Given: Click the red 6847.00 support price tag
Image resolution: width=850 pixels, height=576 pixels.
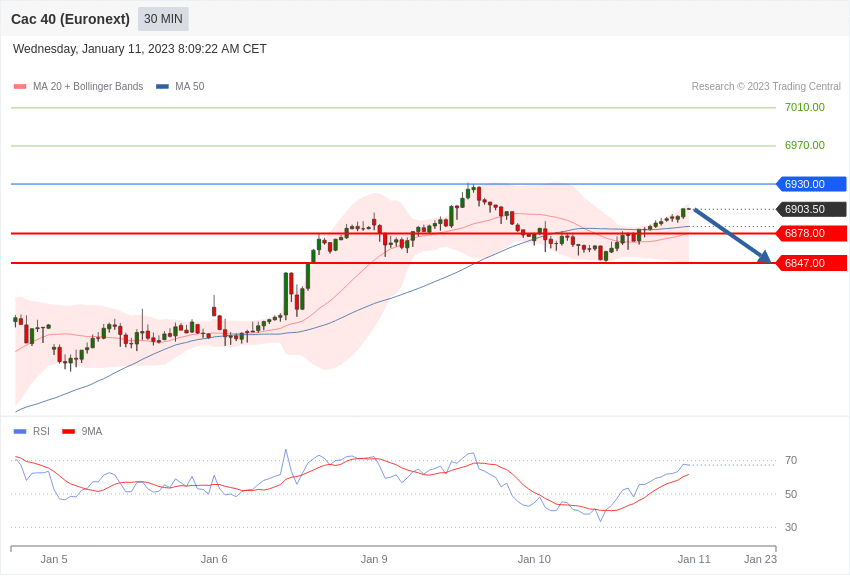Looking at the screenshot, I should (x=812, y=263).
